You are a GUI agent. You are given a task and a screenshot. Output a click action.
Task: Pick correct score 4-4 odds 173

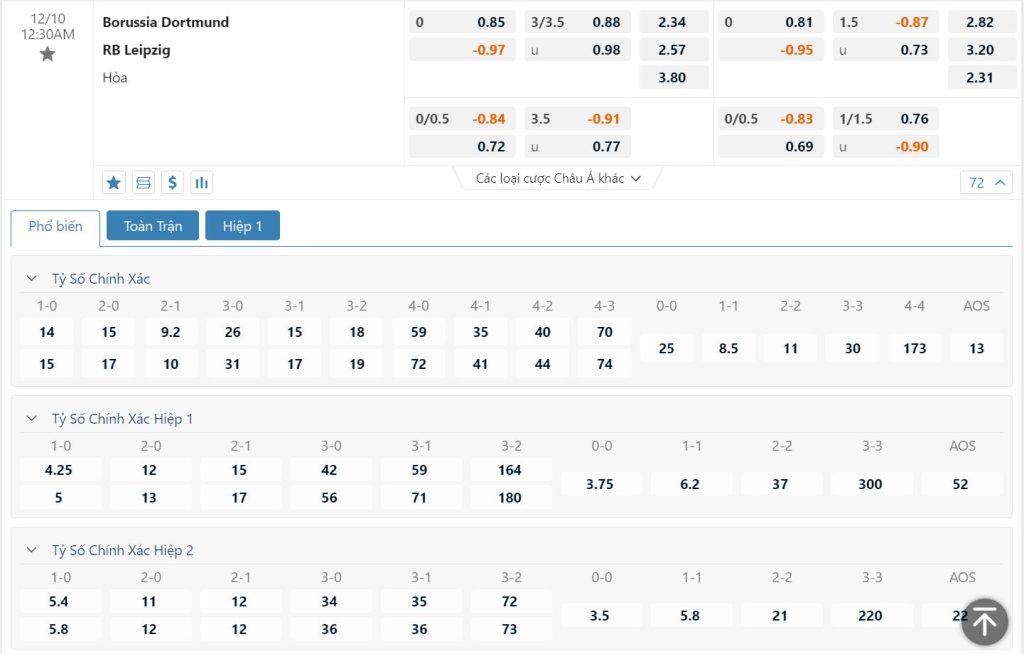(x=914, y=348)
